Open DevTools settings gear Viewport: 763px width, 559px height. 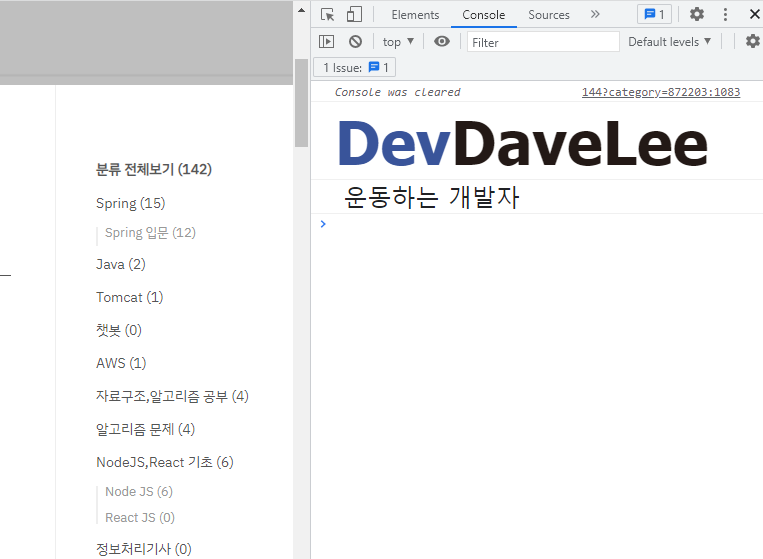697,15
